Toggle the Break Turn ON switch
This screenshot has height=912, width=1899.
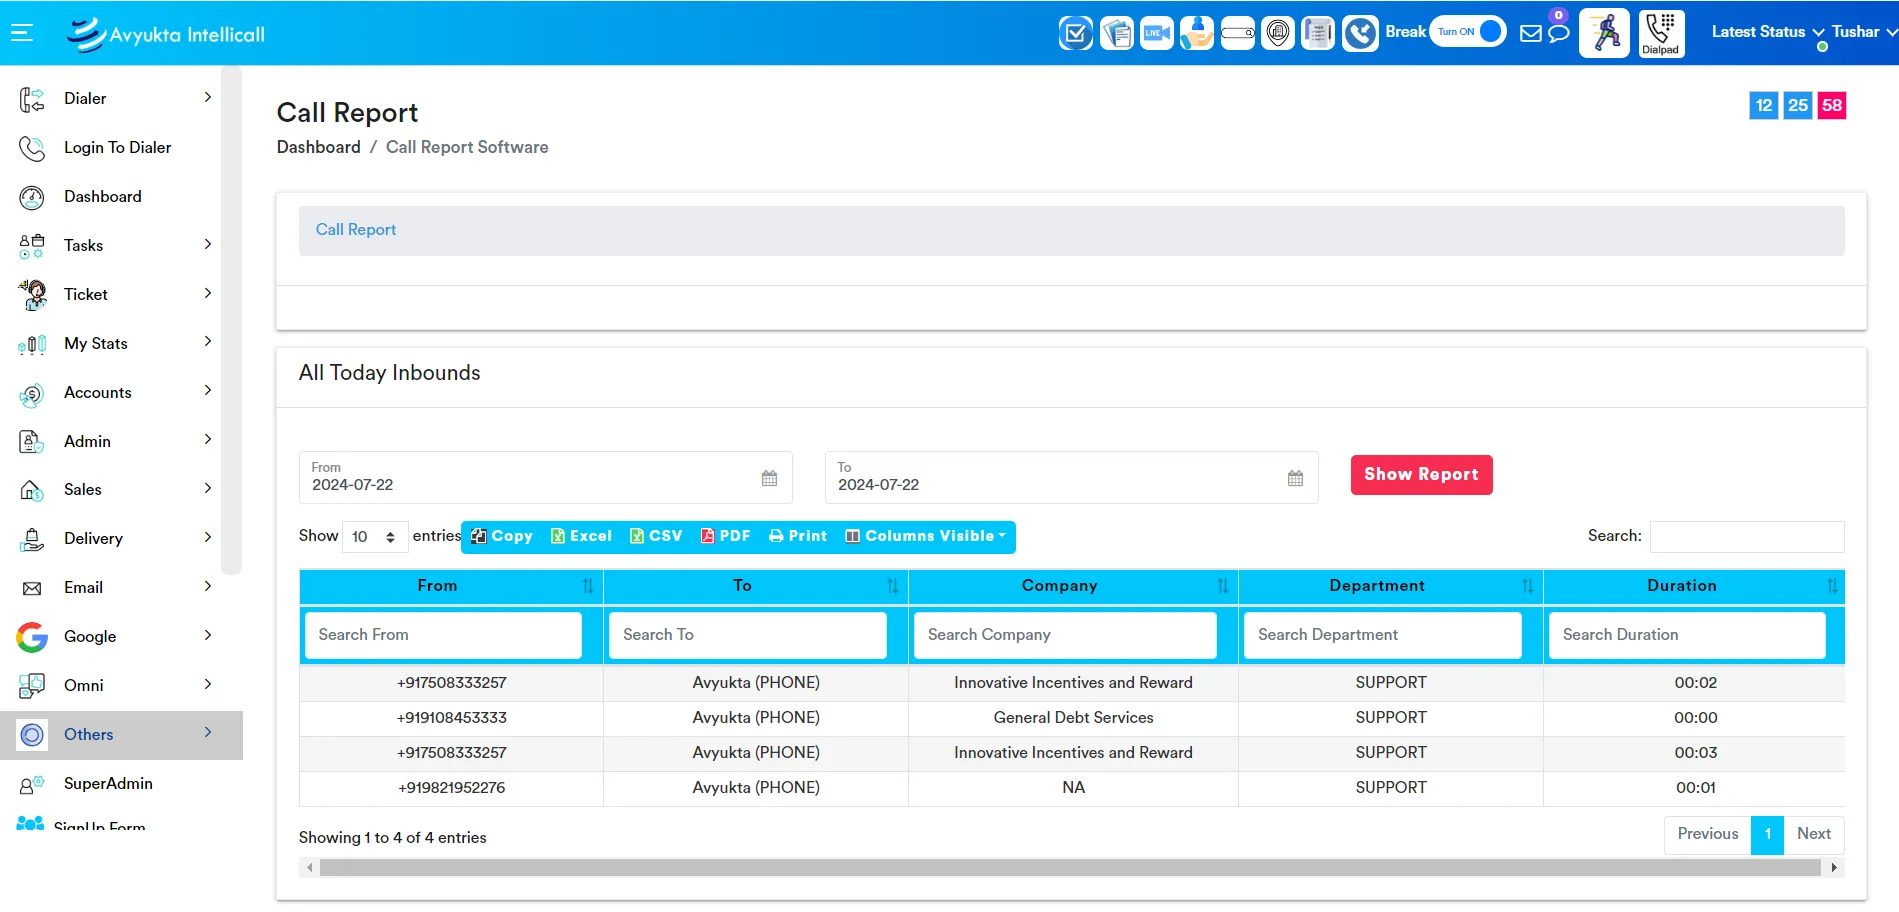[1467, 32]
